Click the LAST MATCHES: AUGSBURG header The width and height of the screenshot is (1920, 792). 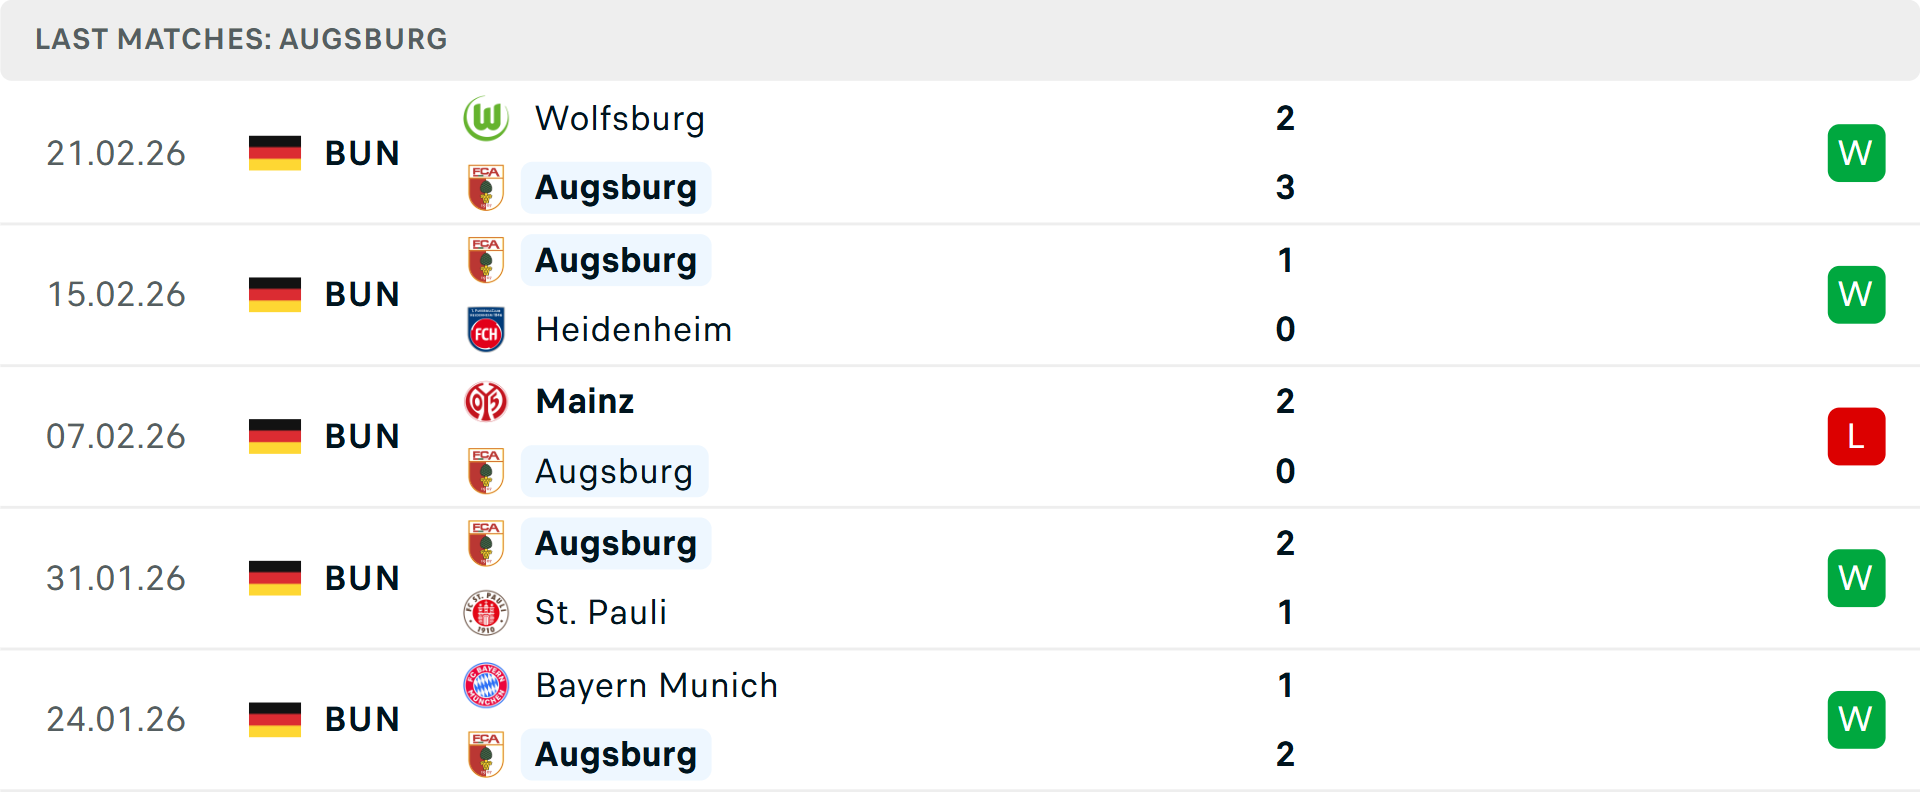coord(240,39)
